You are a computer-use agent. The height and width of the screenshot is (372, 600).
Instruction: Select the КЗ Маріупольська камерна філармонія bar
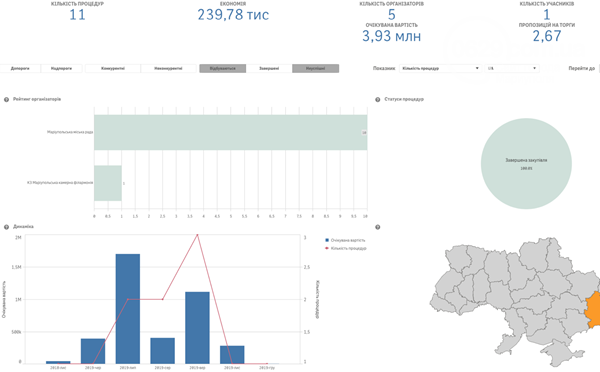[x=108, y=183]
